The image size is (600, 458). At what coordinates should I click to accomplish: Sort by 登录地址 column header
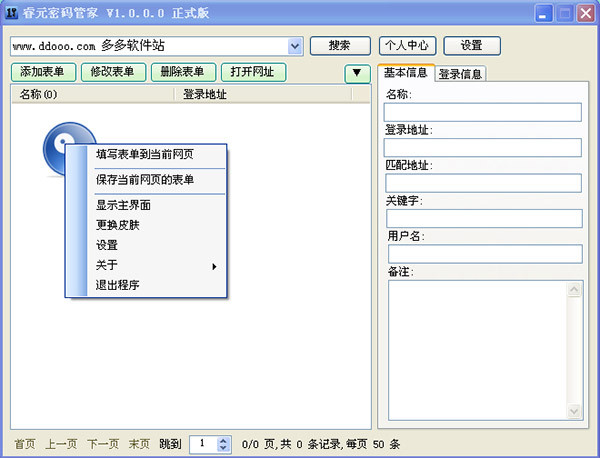(x=263, y=94)
